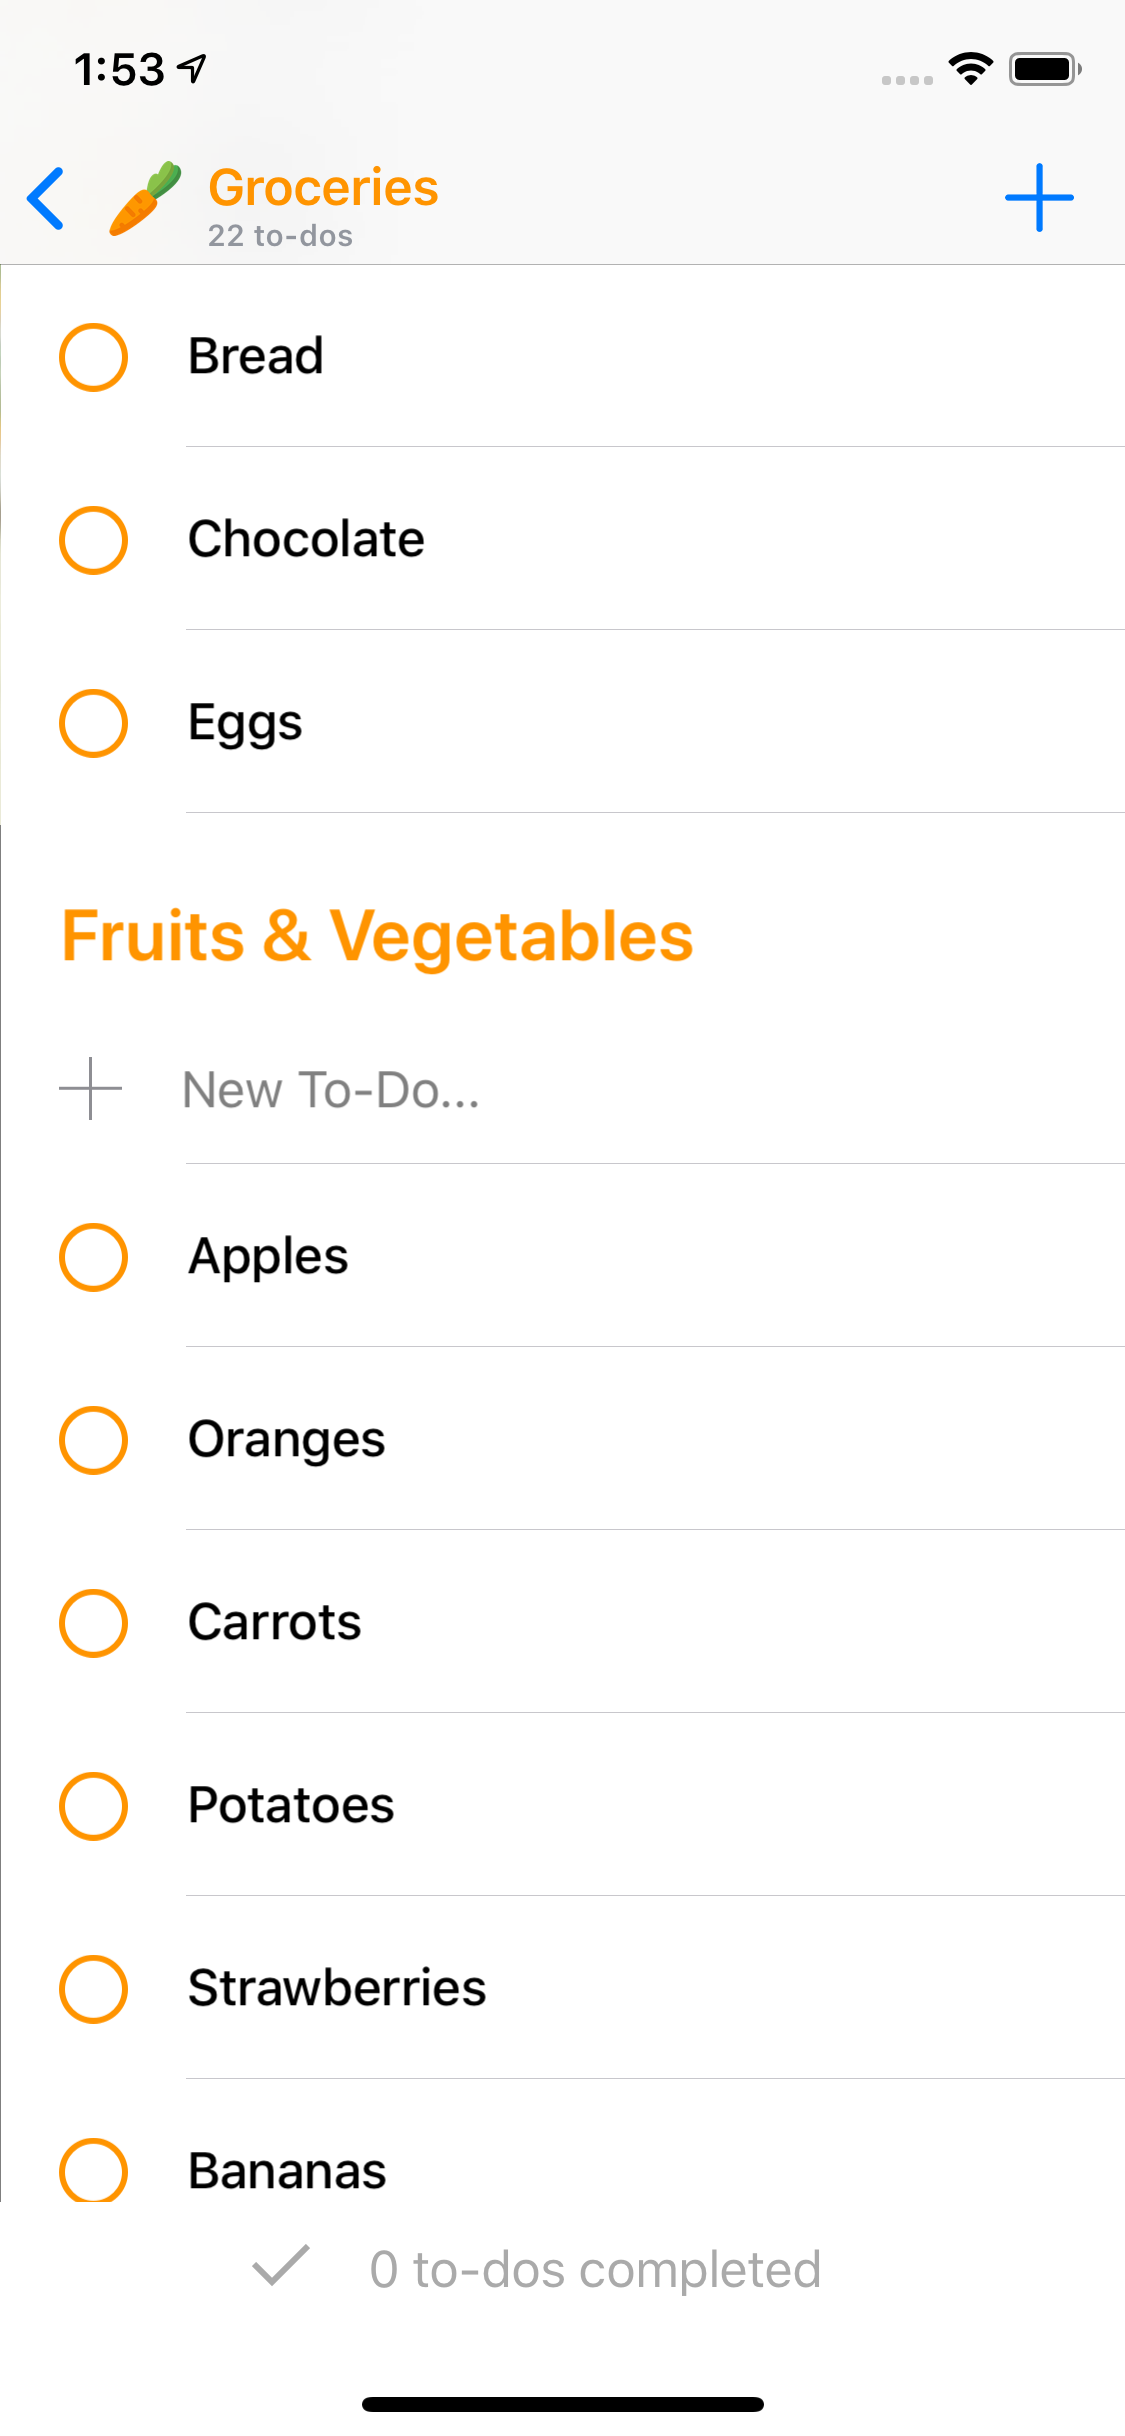Screen dimensions: 1125x2436
Task: Show the 0 to-dos completed items
Action: point(595,2269)
